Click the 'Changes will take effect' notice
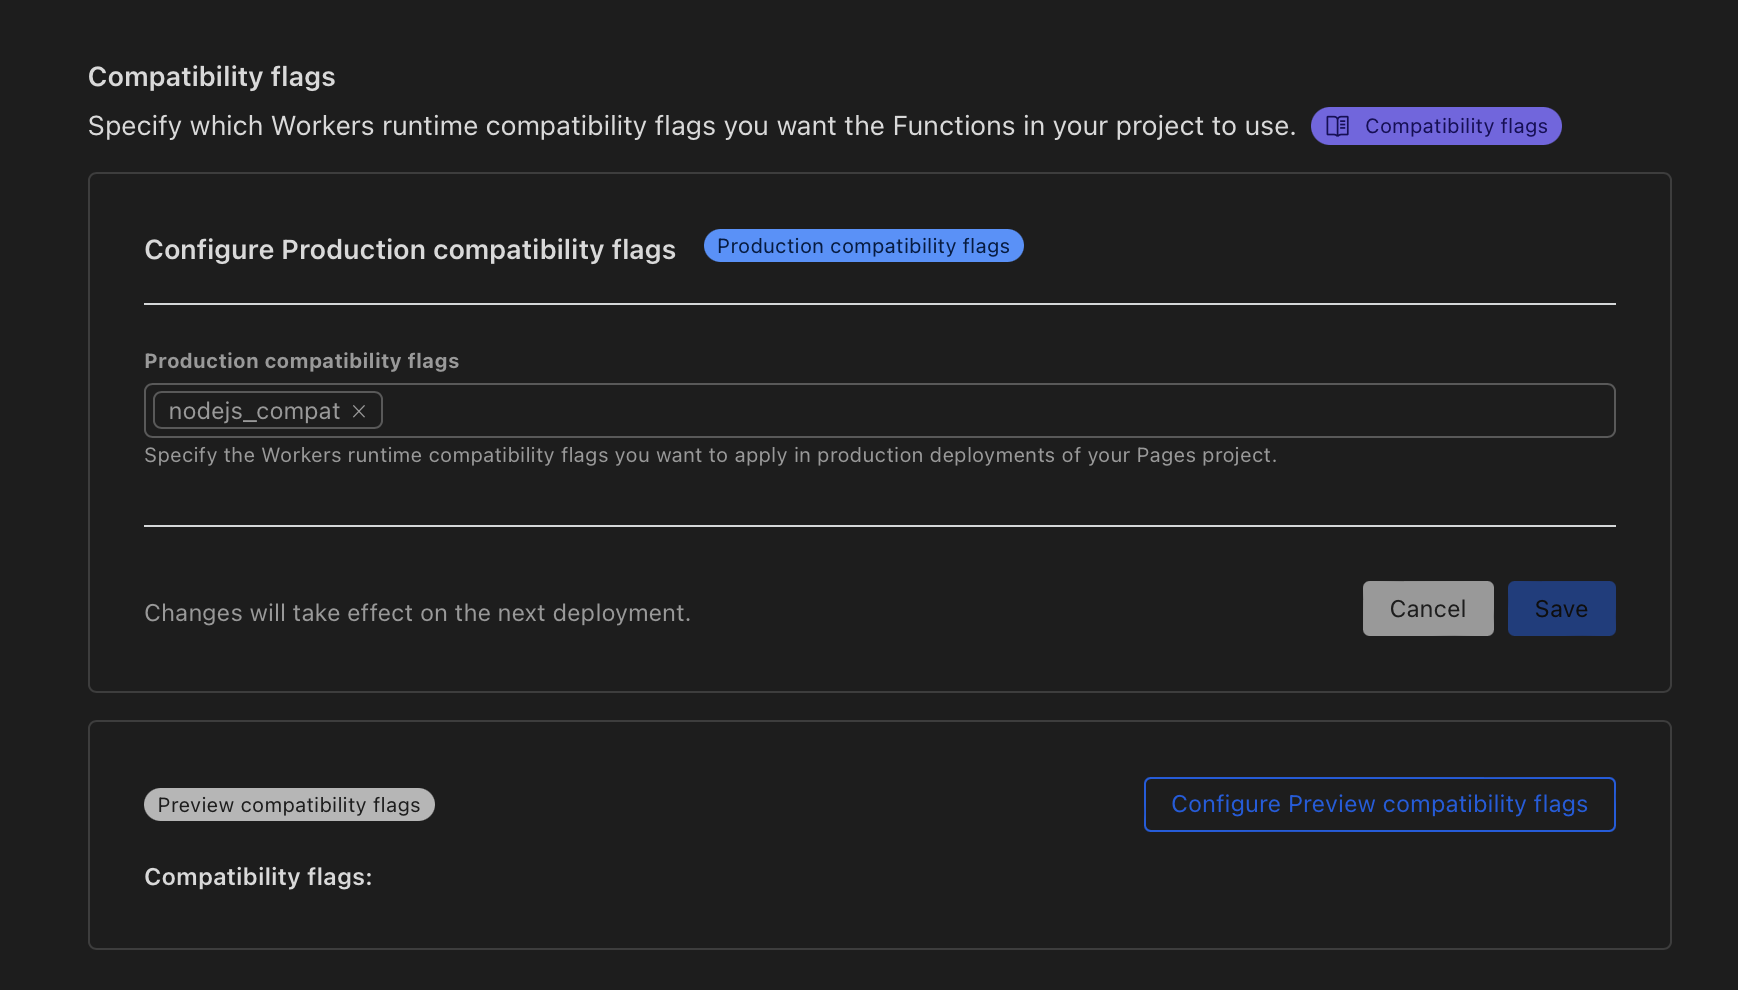Screen dimensions: 1738x990 coord(417,613)
